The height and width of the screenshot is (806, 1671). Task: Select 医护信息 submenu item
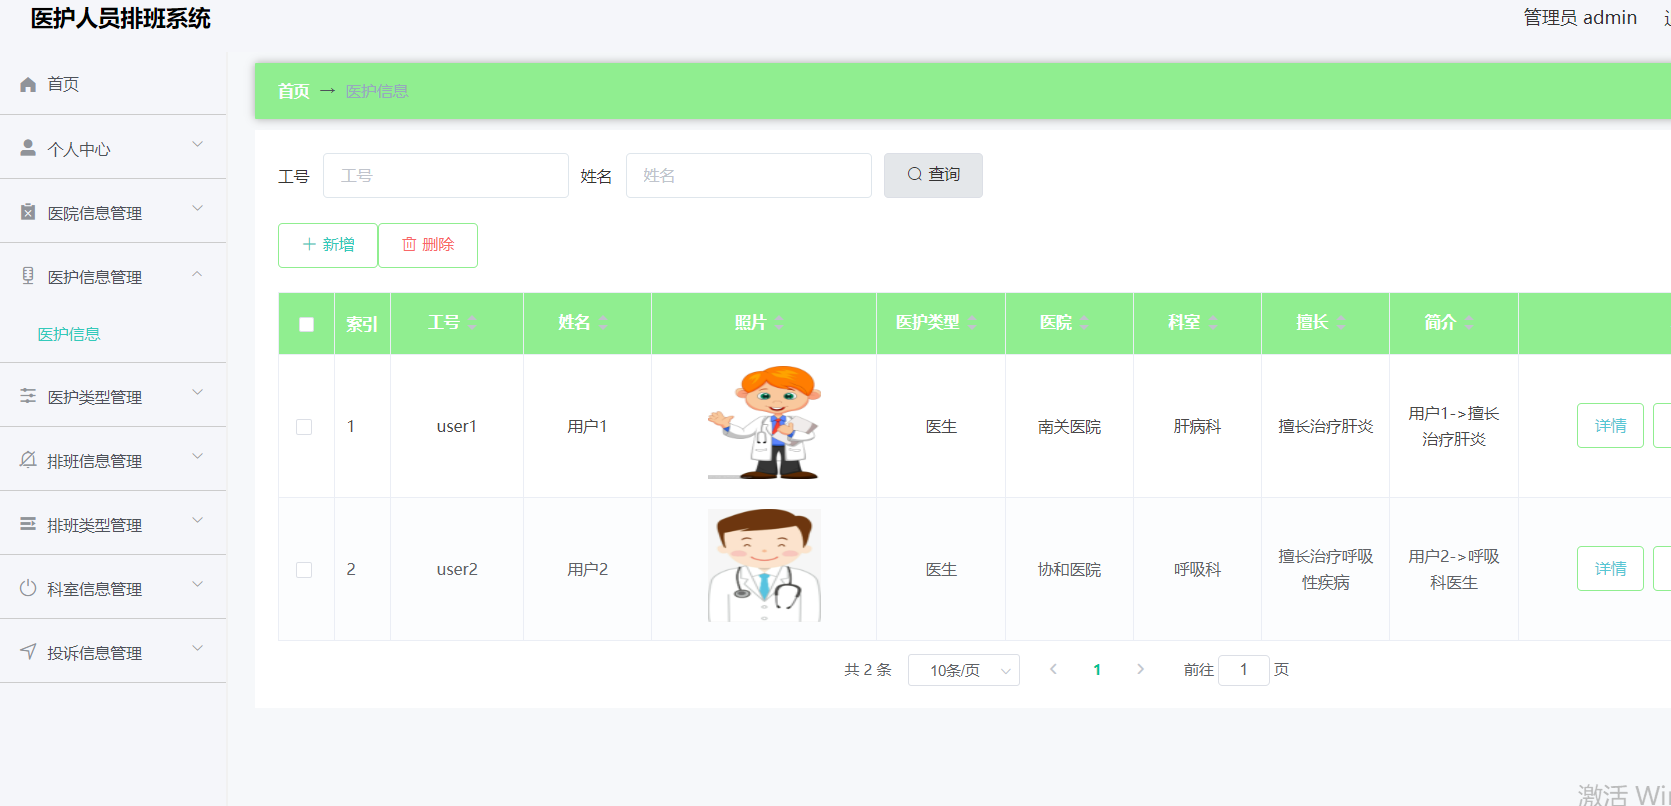coord(69,334)
